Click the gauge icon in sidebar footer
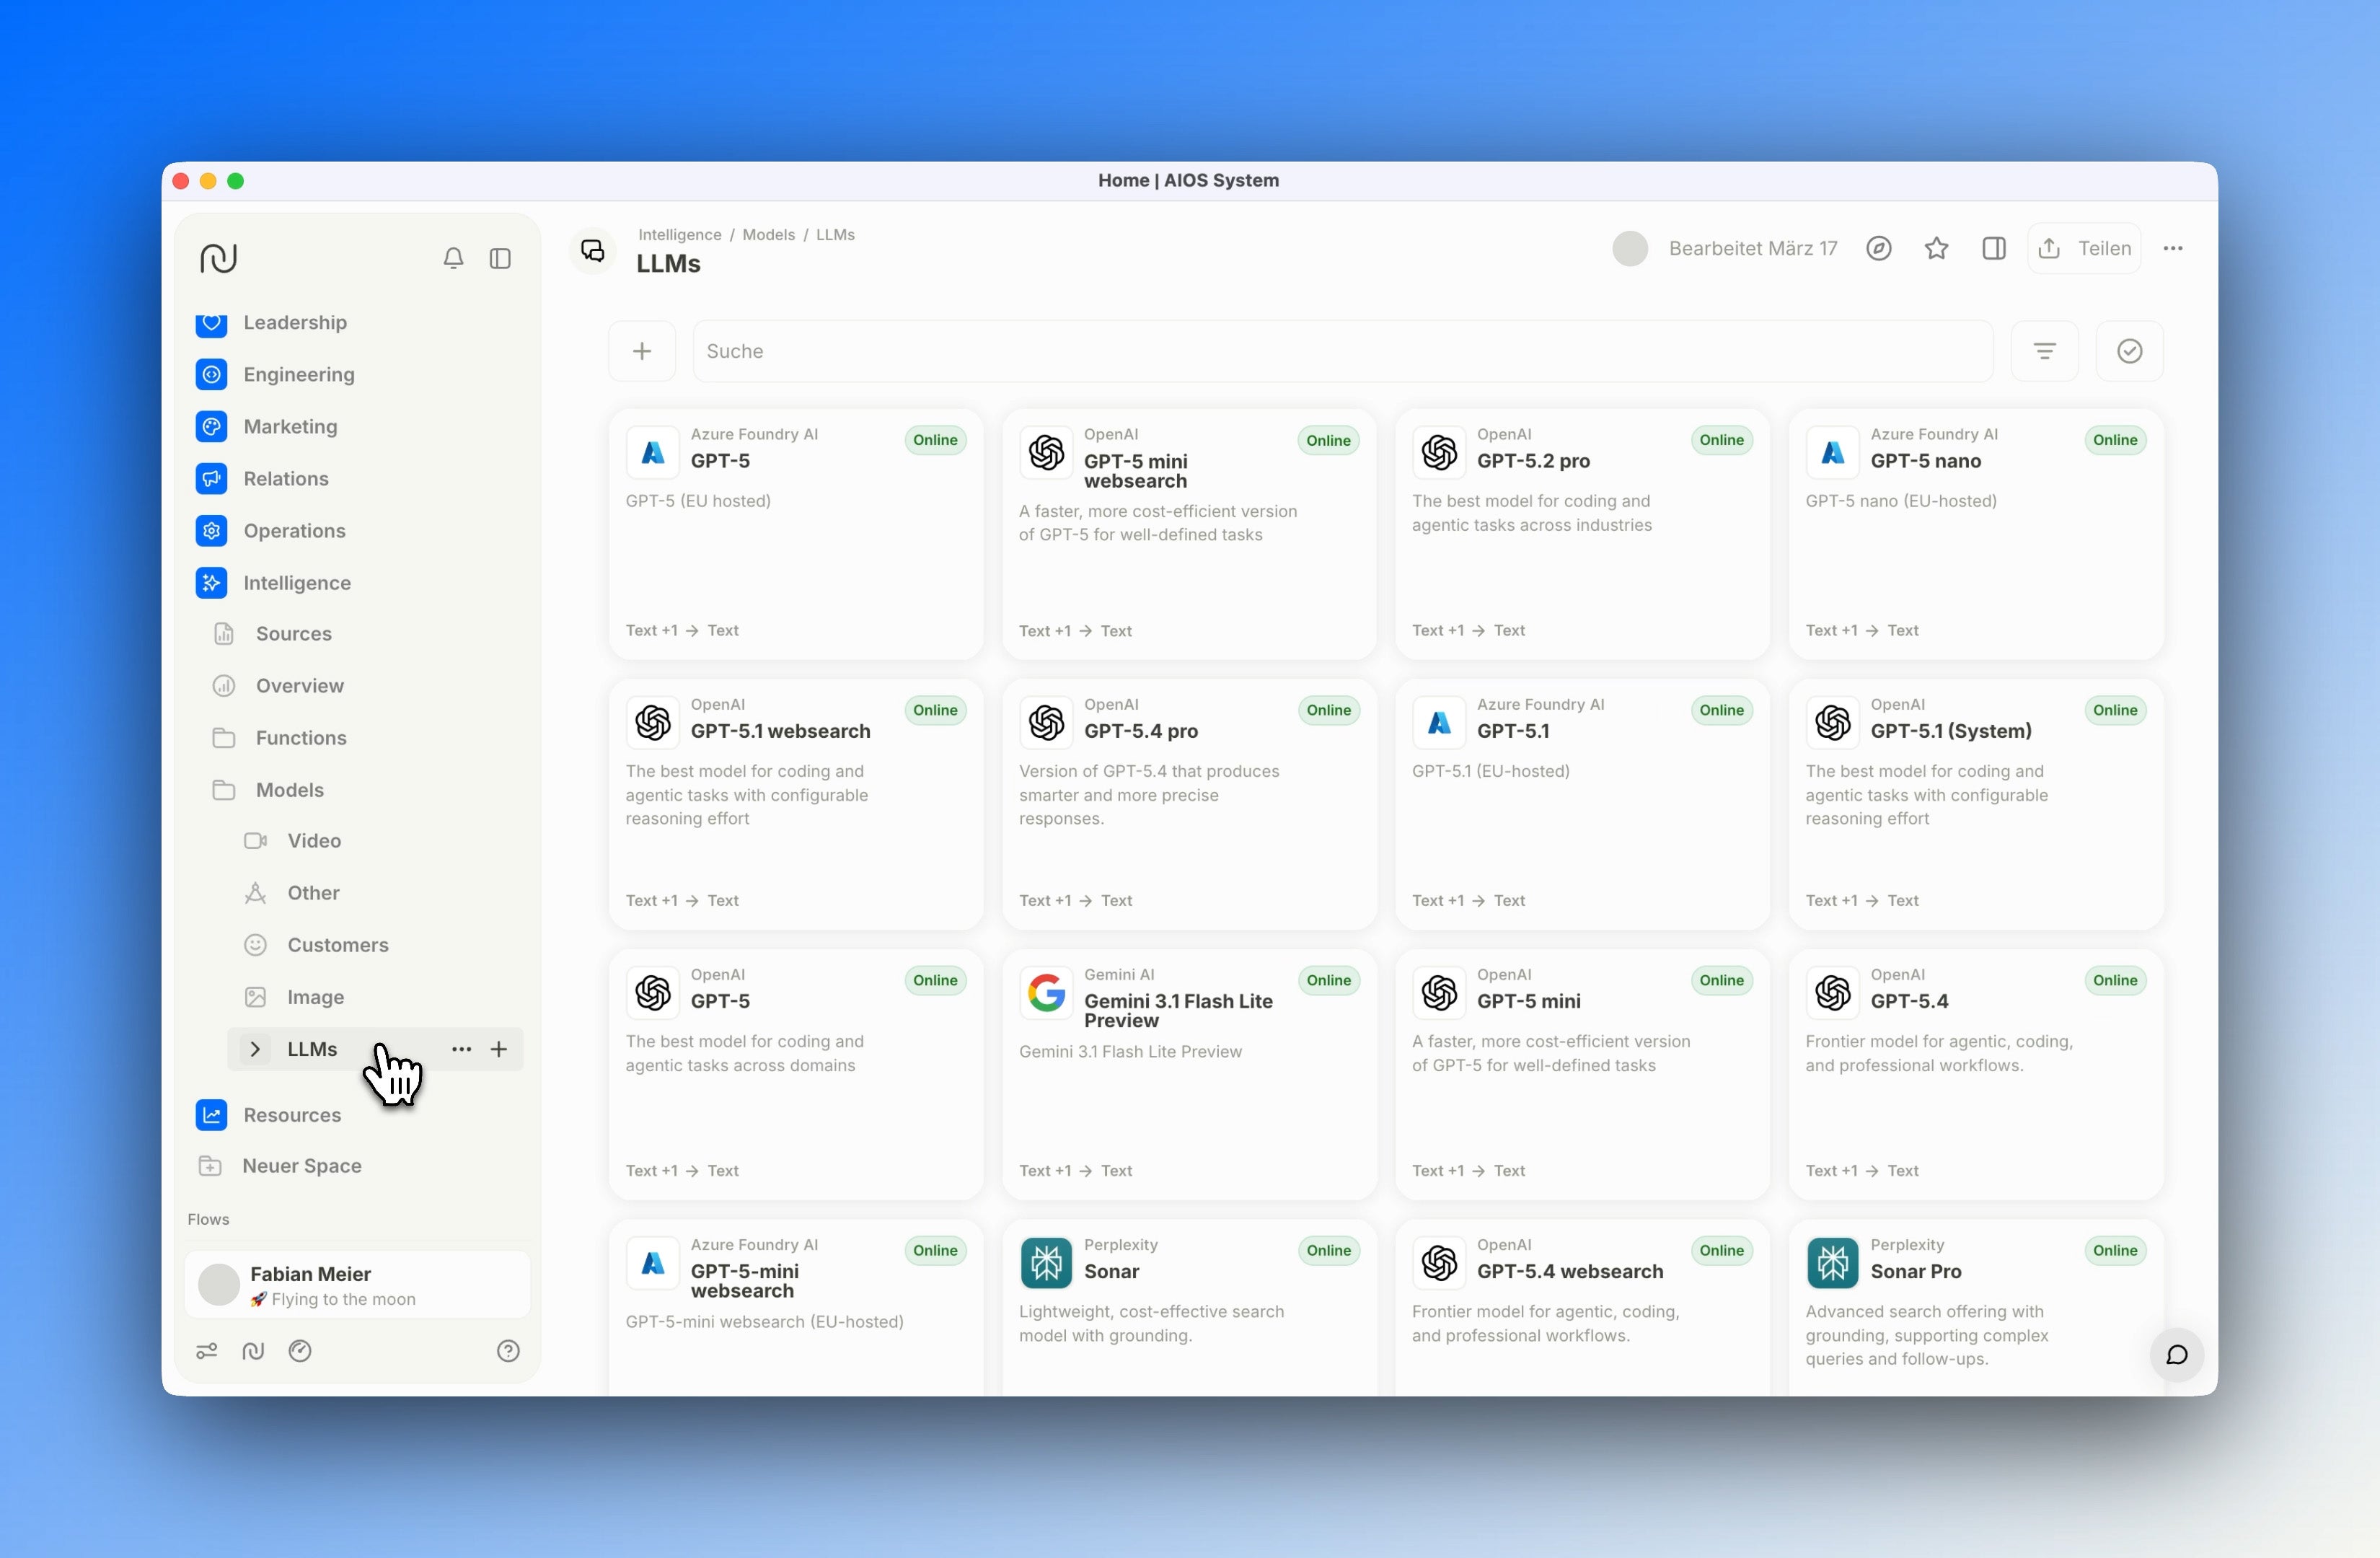Screen dimensions: 2380x1558 click(x=300, y=1351)
